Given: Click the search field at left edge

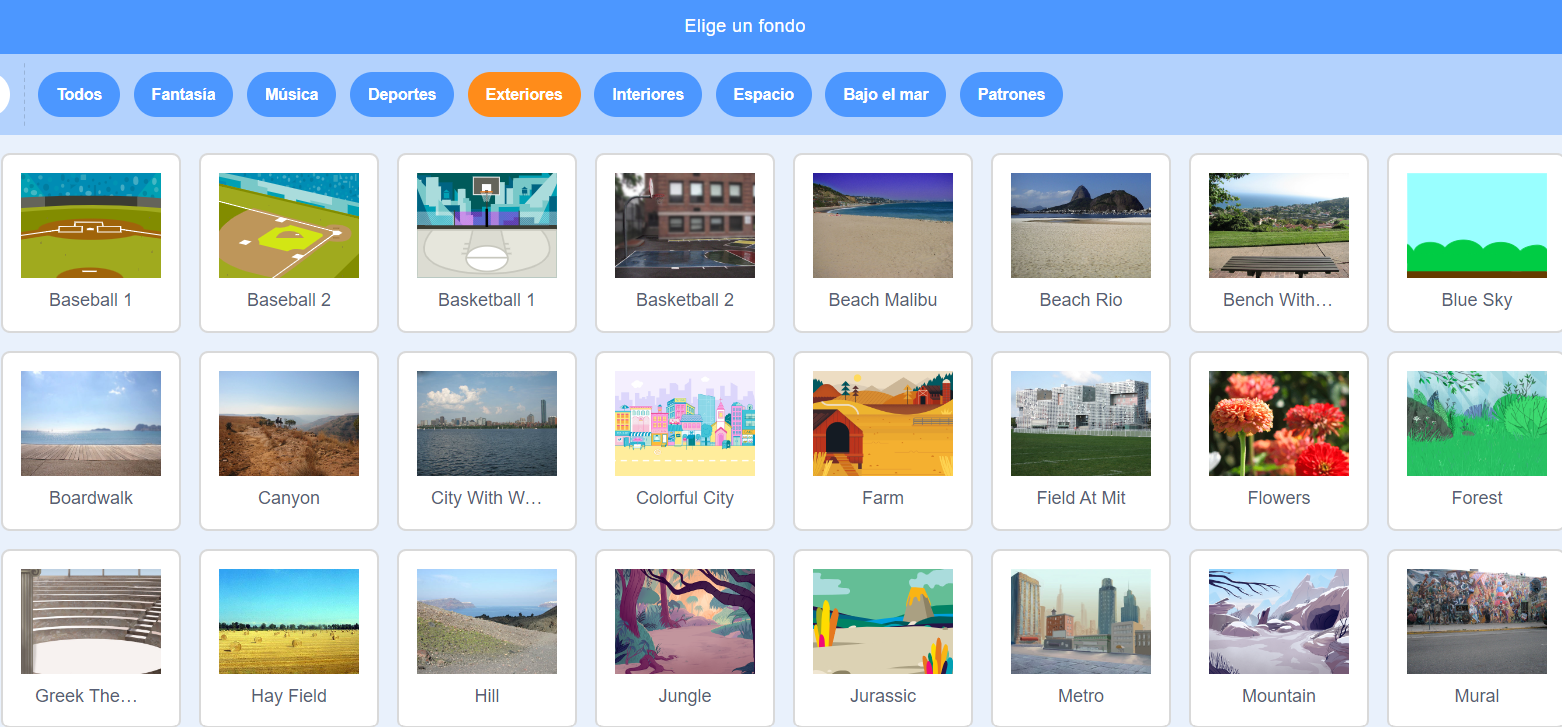Looking at the screenshot, I should click(4, 95).
